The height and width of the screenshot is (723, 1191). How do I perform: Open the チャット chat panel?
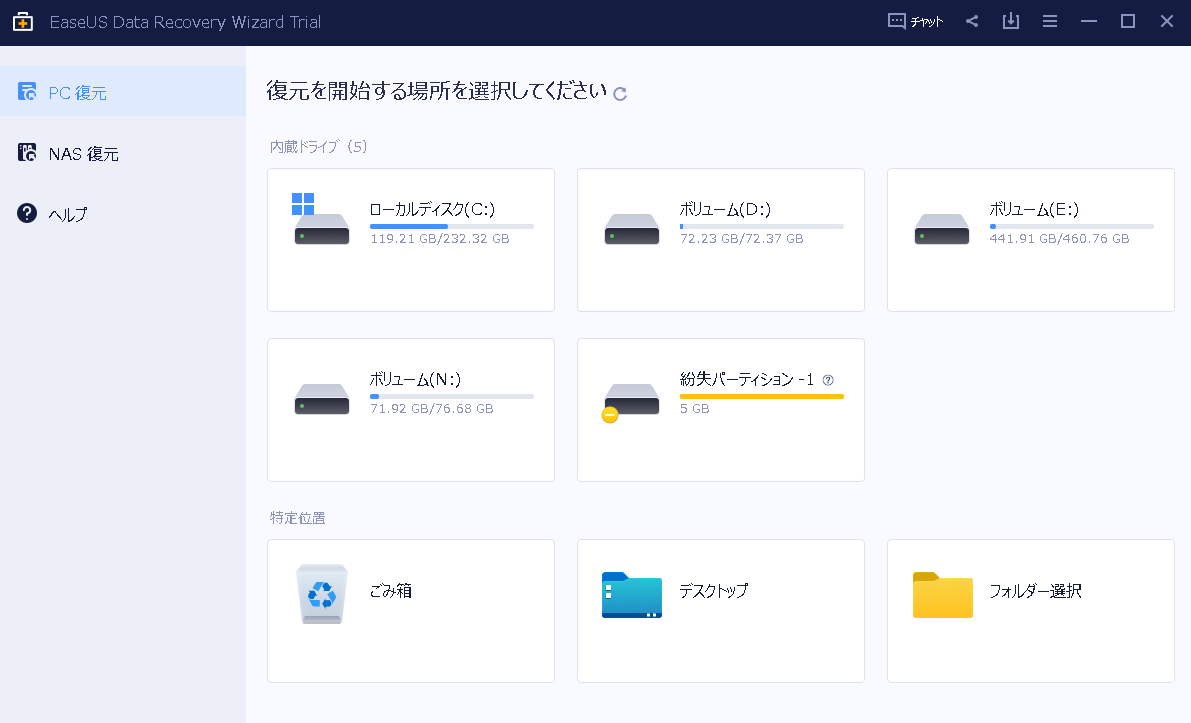click(x=914, y=20)
